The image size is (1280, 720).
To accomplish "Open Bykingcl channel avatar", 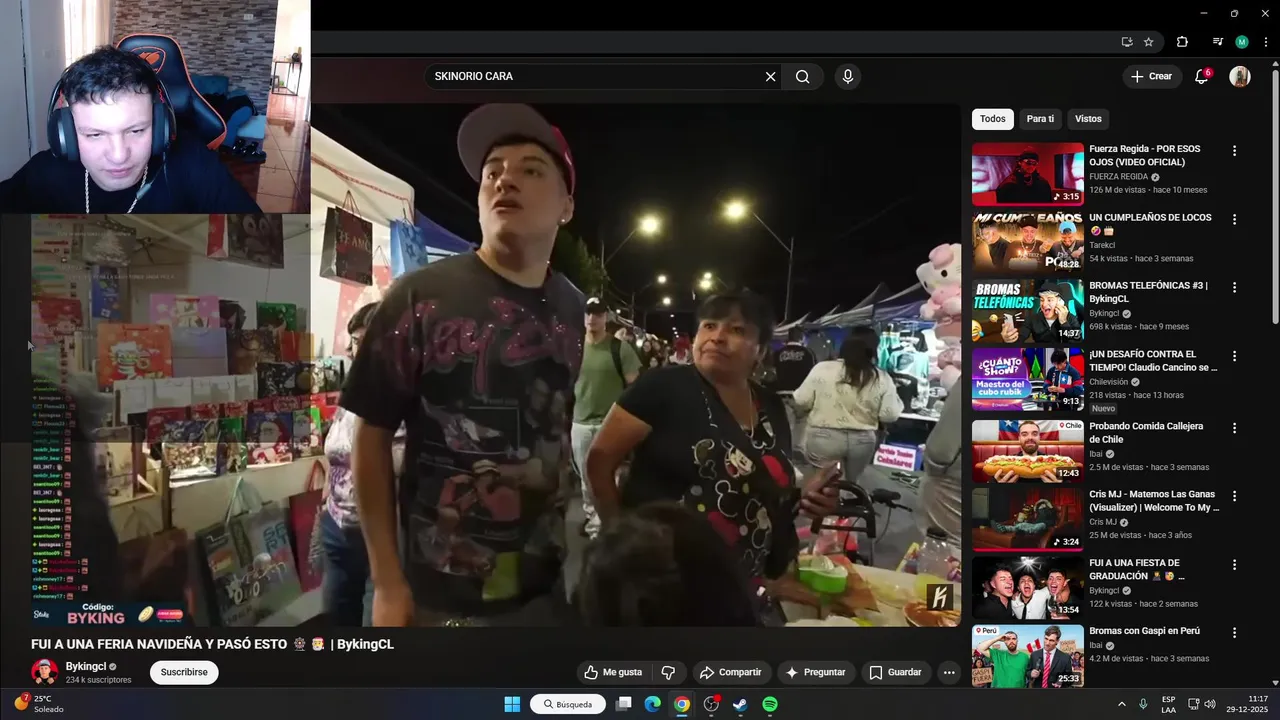I will pos(44,672).
